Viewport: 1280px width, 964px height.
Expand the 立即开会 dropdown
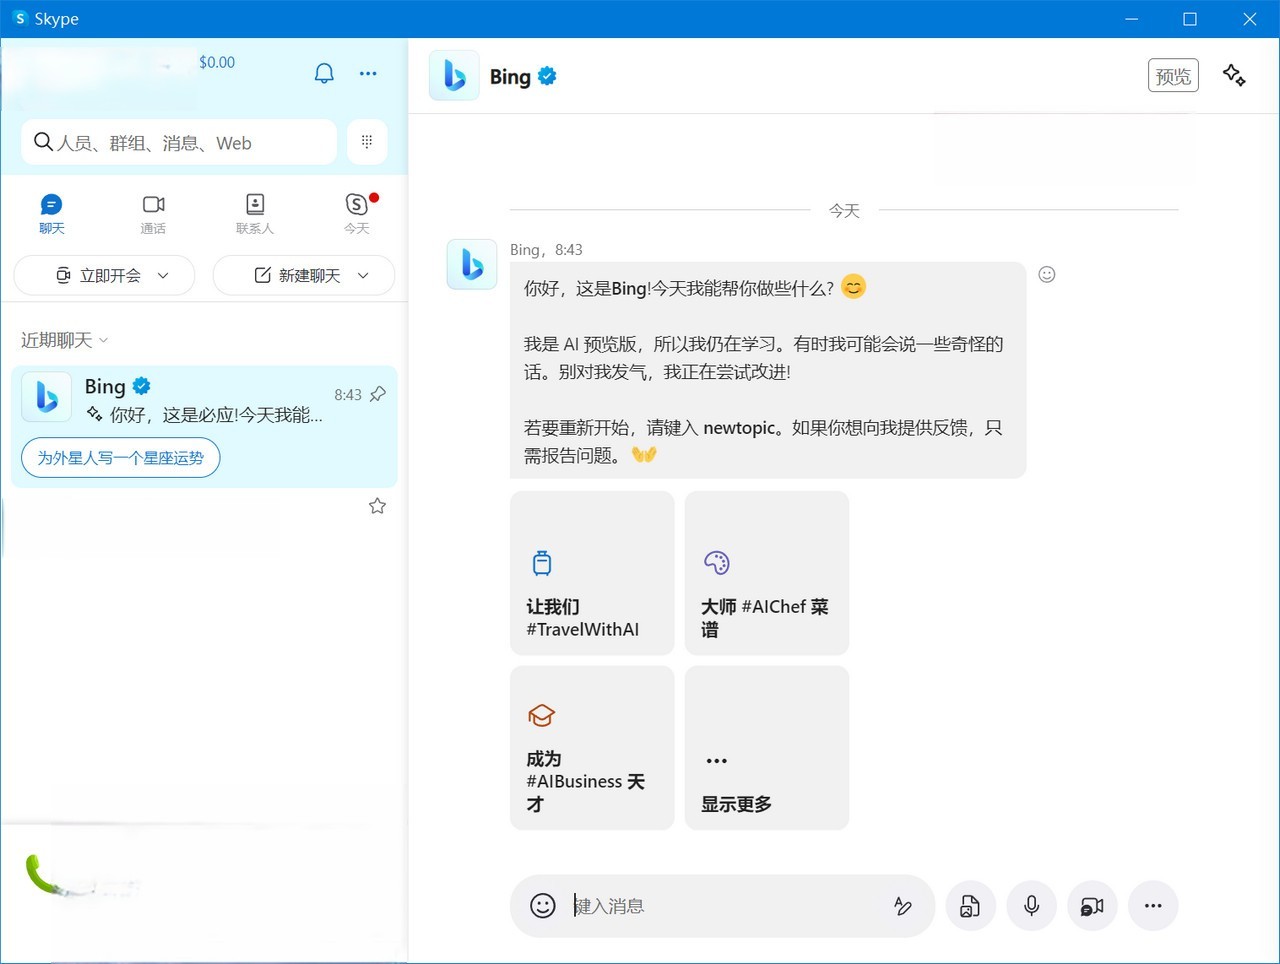pos(163,275)
